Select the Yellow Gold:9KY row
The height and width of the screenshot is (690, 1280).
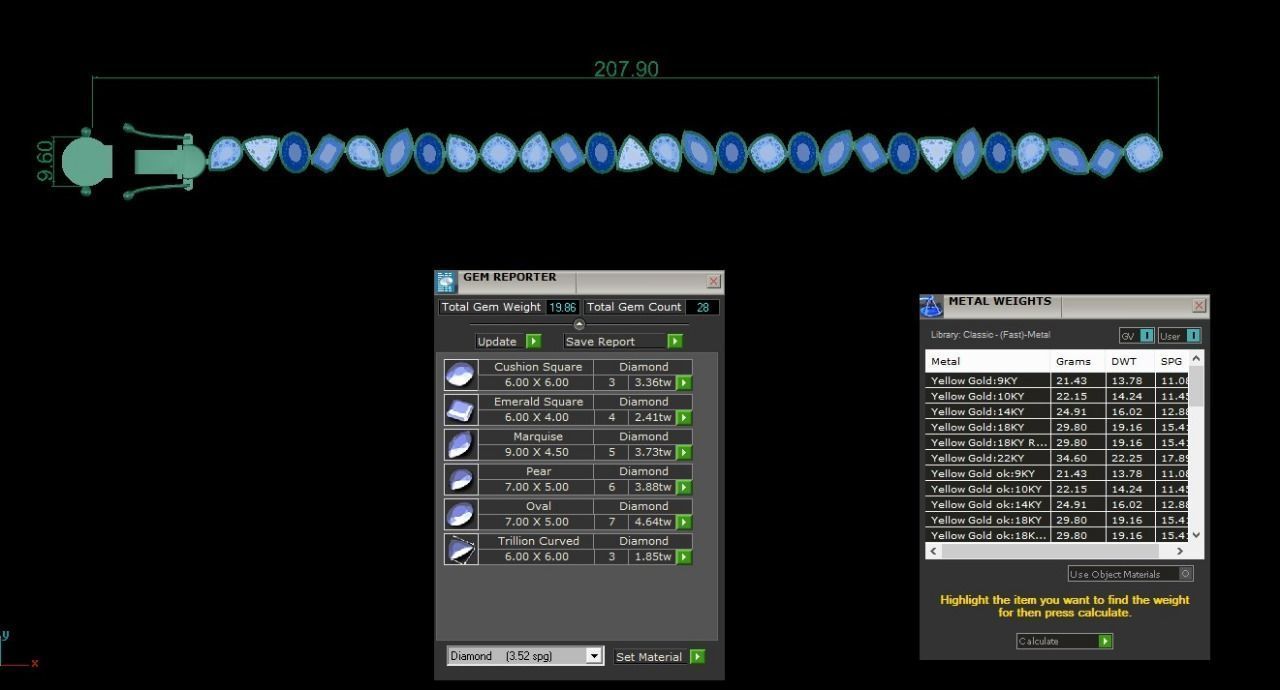pos(1057,381)
